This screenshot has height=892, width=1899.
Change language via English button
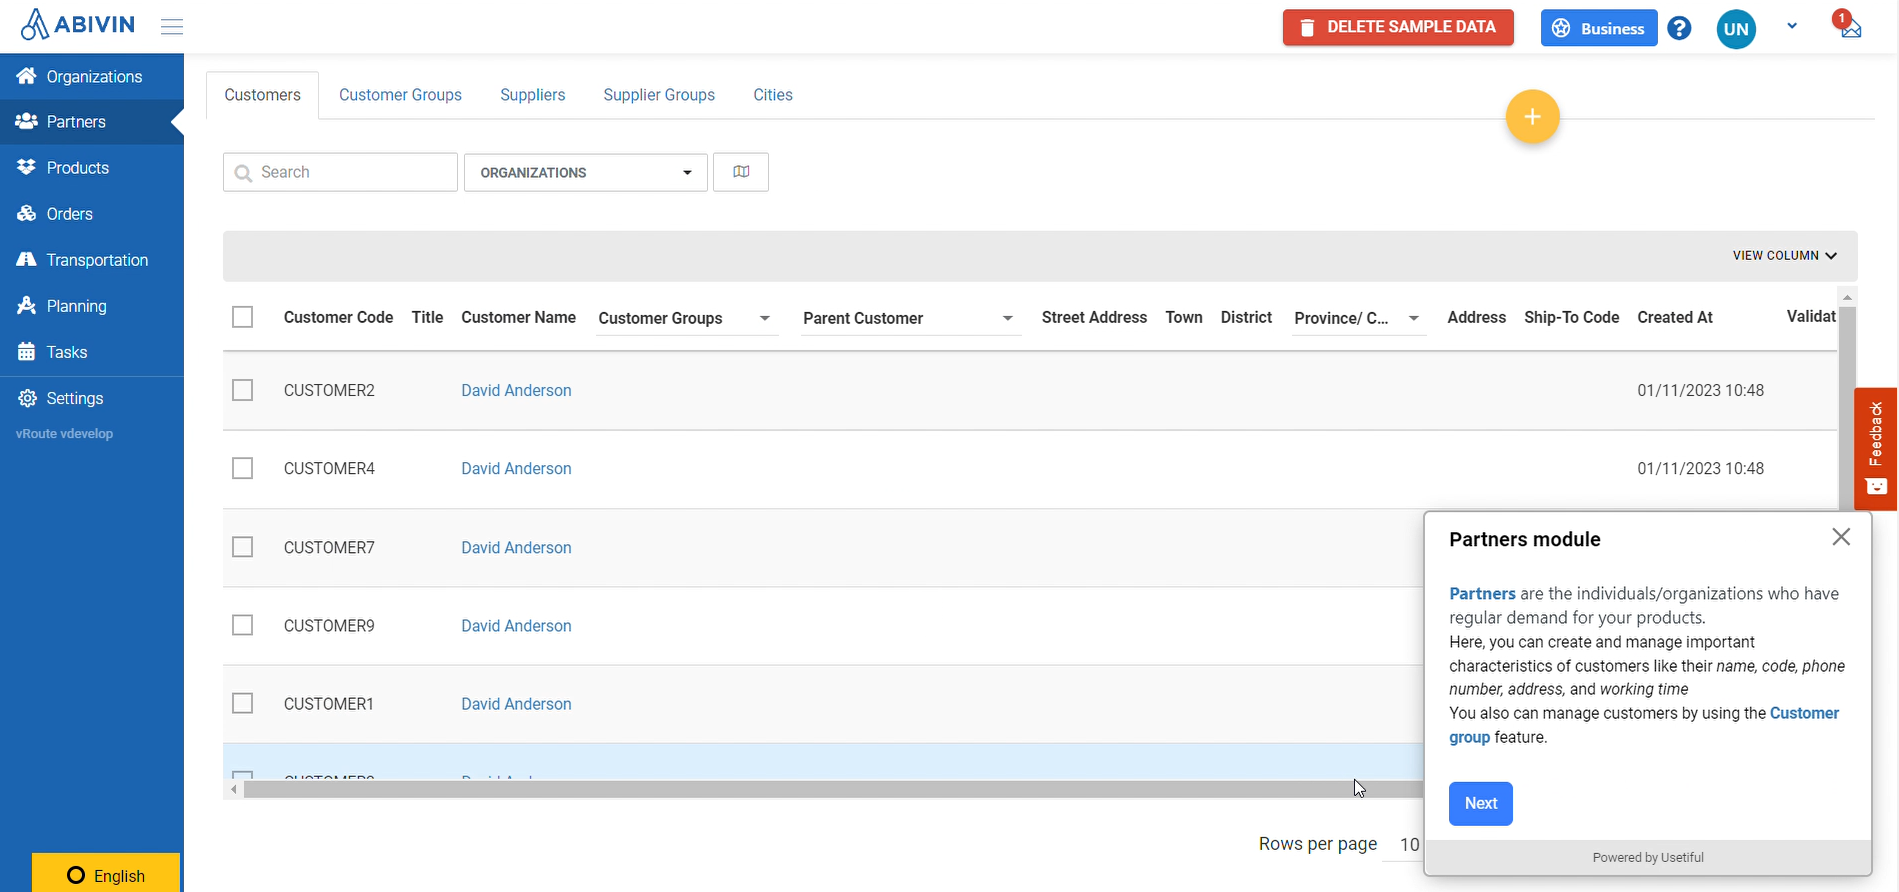pyautogui.click(x=106, y=873)
